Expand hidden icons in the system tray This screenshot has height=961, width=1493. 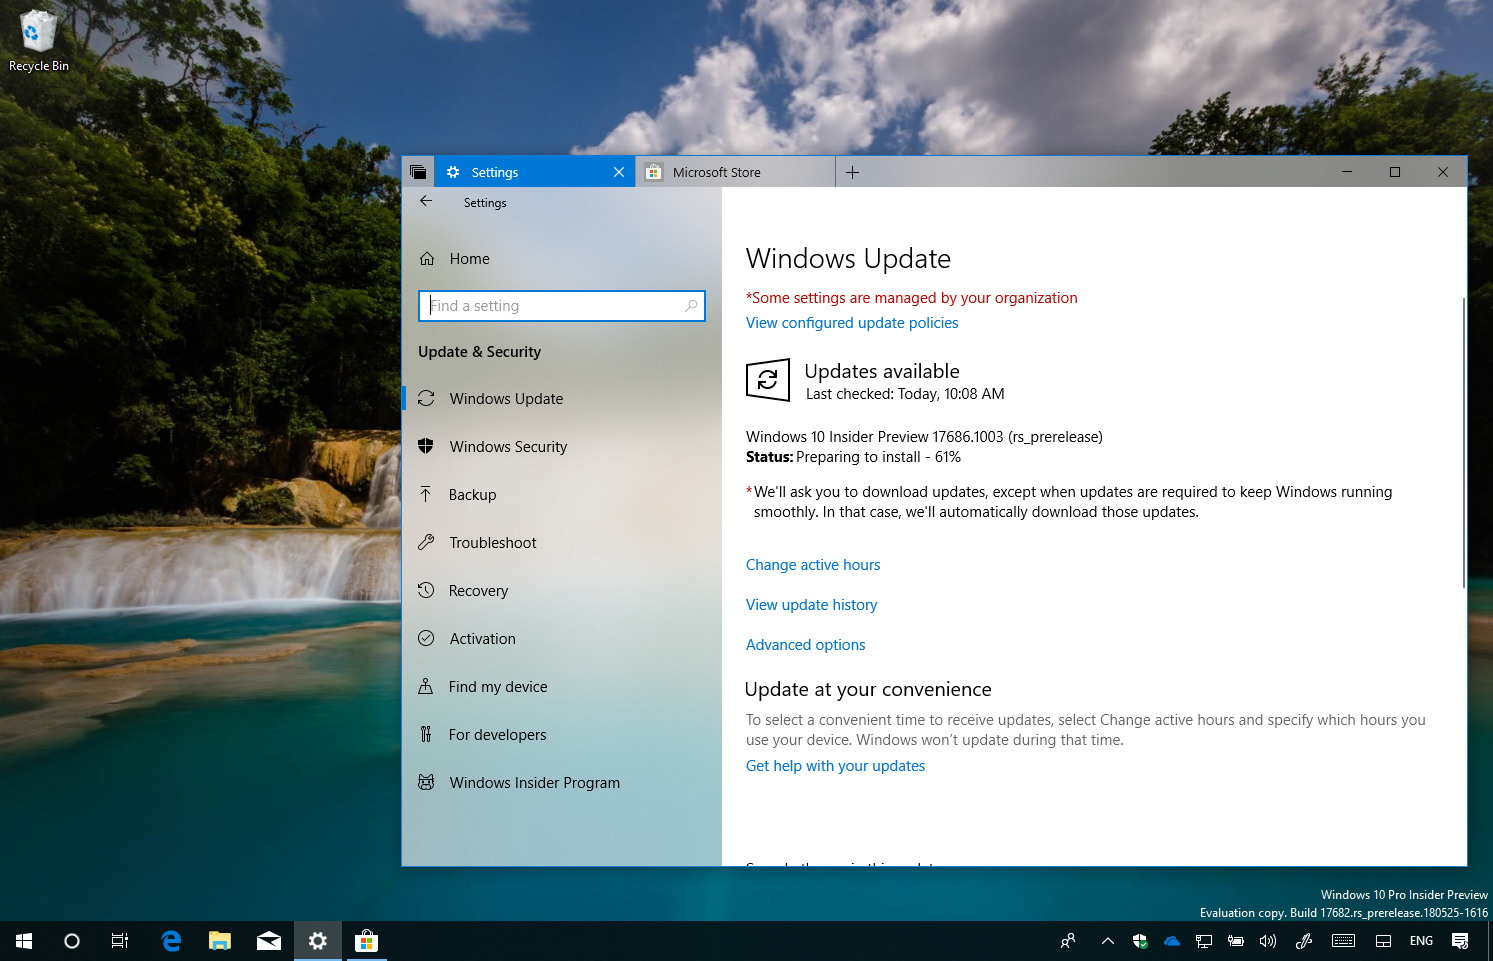coord(1107,940)
